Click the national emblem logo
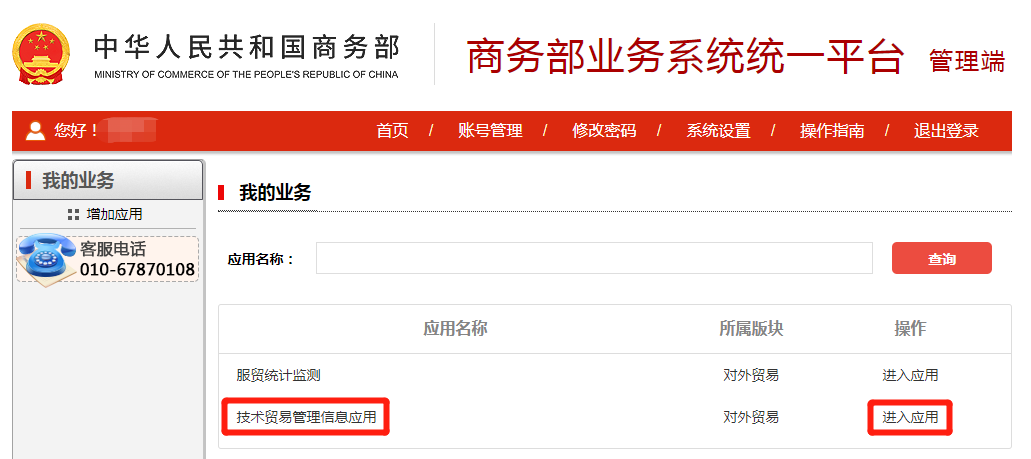 pos(41,54)
